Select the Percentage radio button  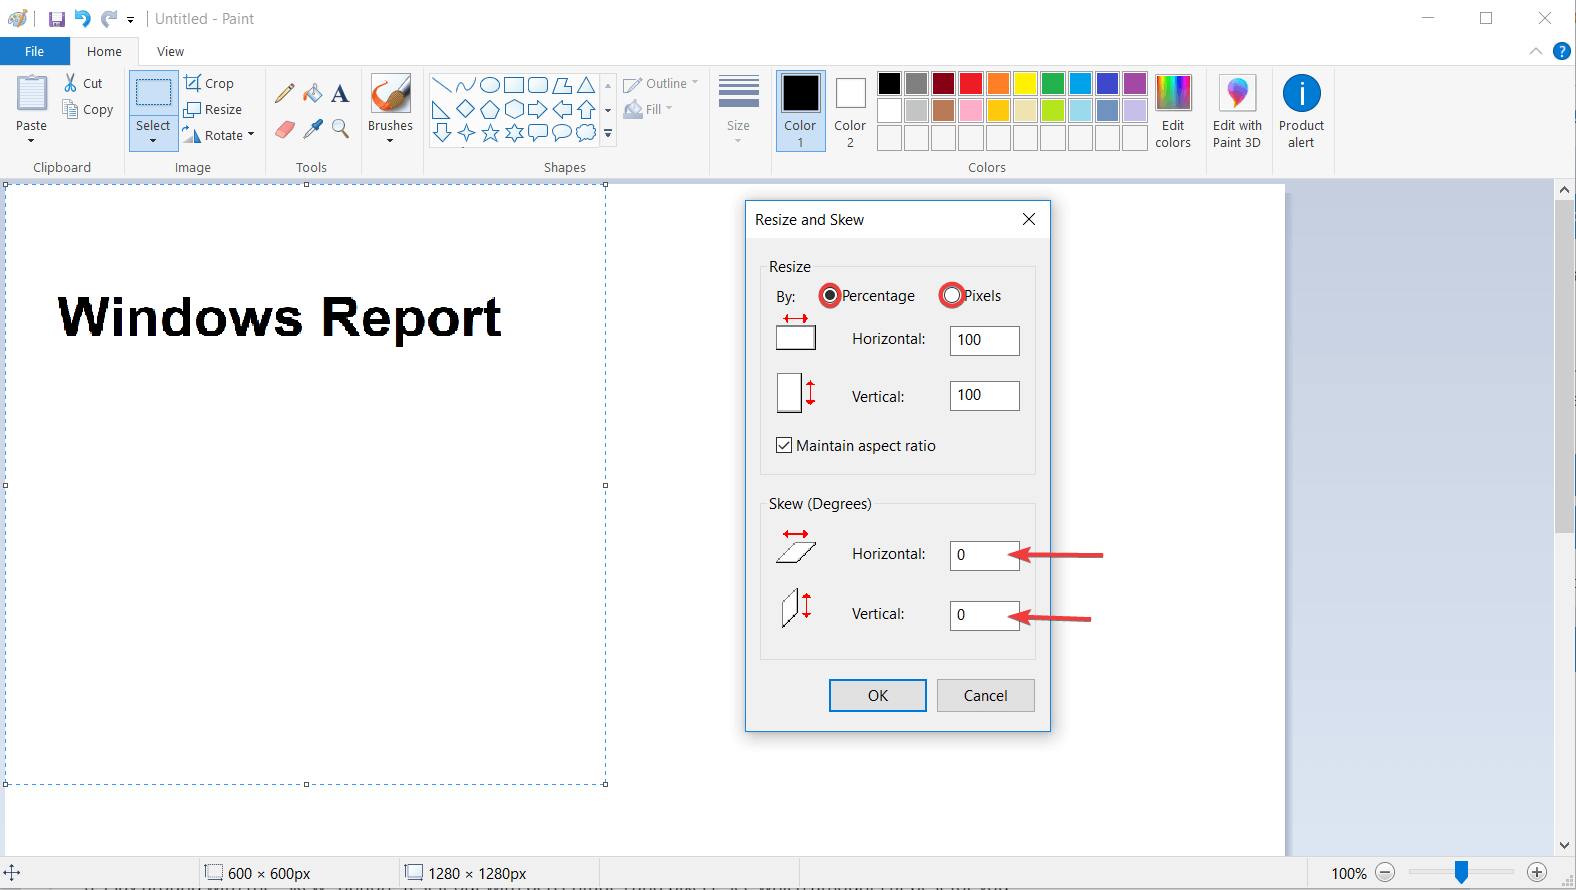(830, 295)
